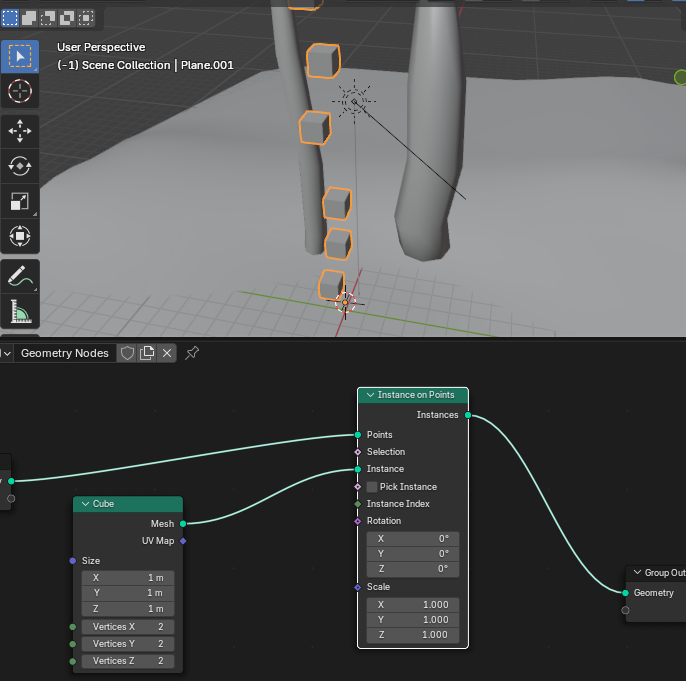Select the Move tool
Viewport: 686px width, 681px height.
(20, 131)
